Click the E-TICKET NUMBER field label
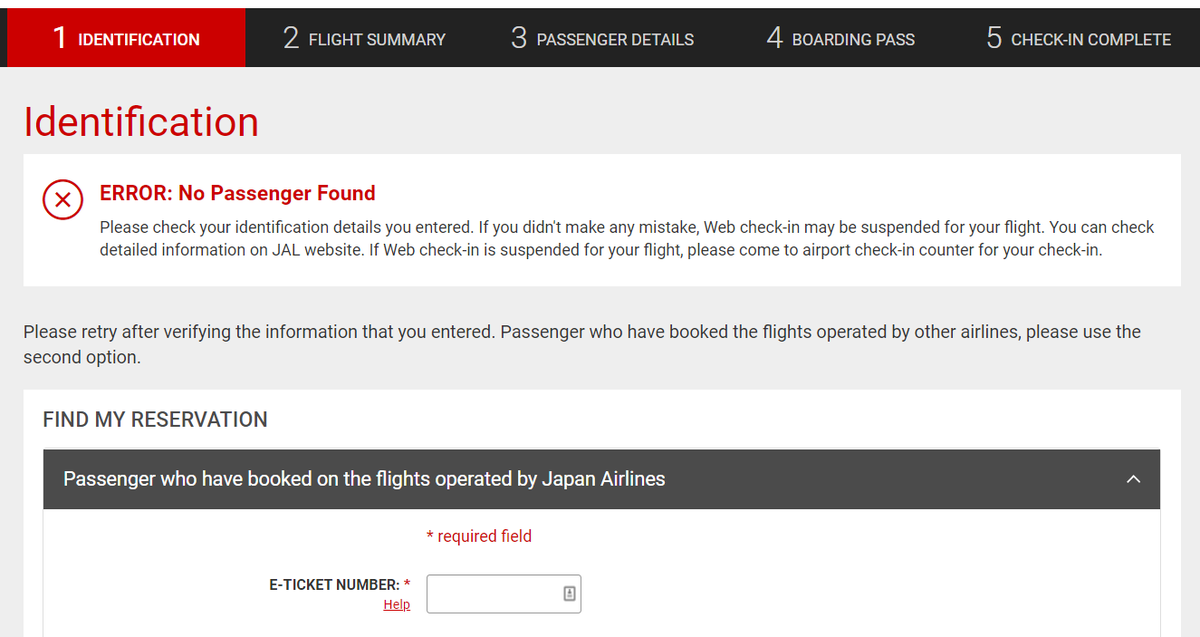The height and width of the screenshot is (637, 1200). pos(334,584)
